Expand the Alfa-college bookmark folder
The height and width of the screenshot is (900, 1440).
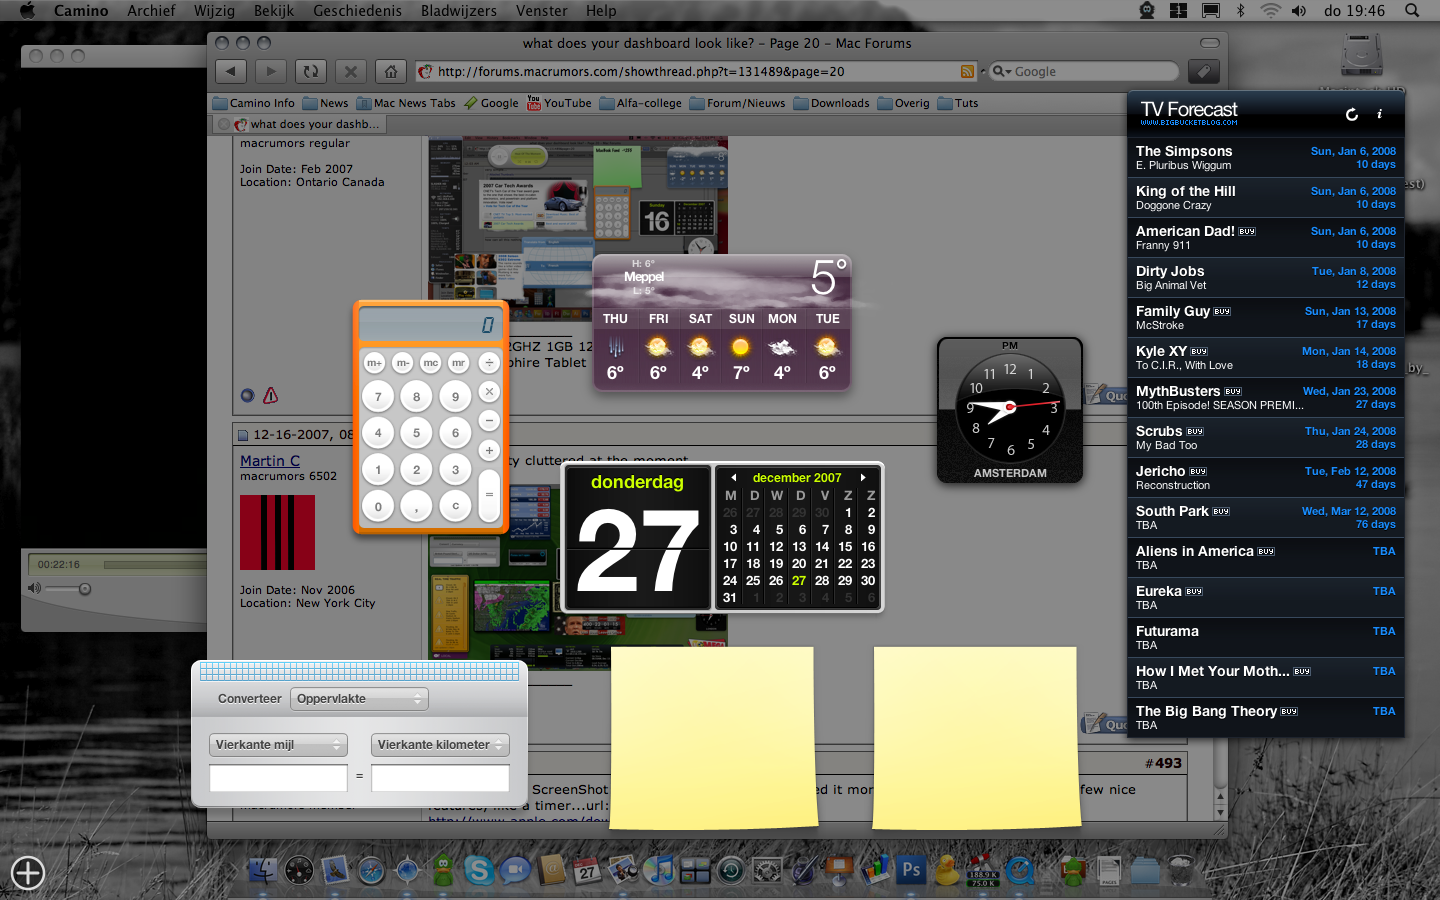641,103
